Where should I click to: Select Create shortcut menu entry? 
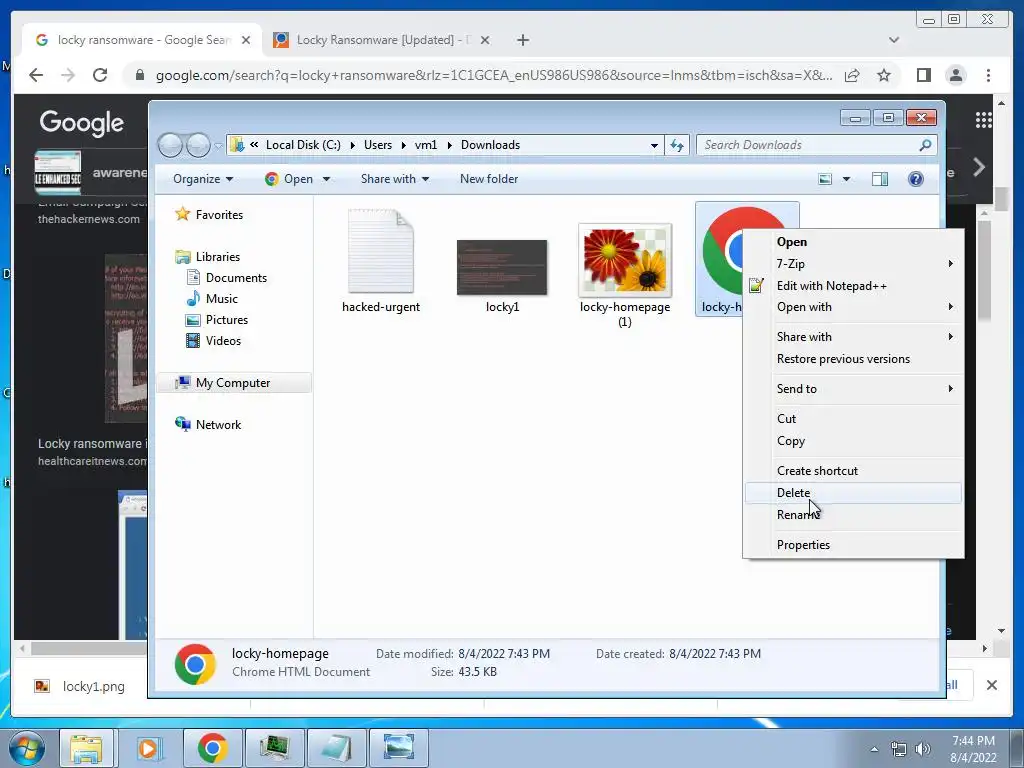coord(853,471)
